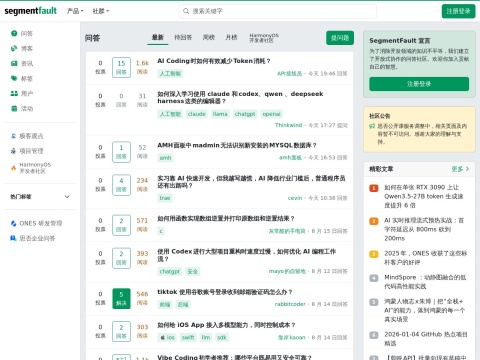Image resolution: width=480 pixels, height=360 pixels.
Task: Click rank 4 badge beside MindSpore article
Action: coord(374,278)
